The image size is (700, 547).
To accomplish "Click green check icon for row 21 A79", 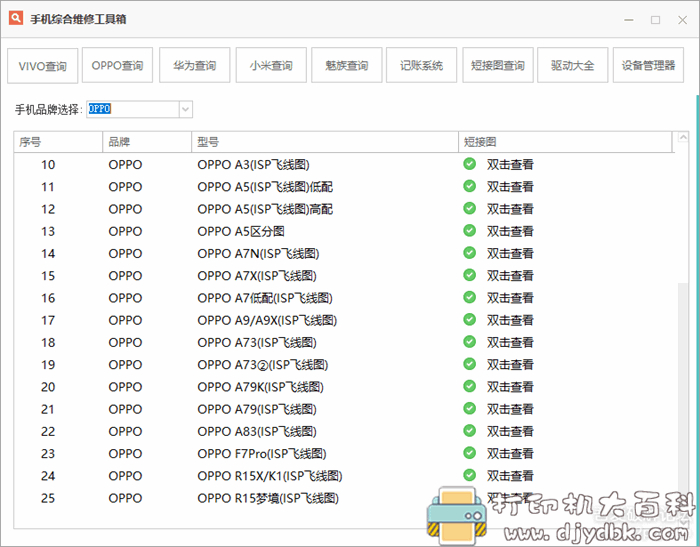I will click(469, 409).
